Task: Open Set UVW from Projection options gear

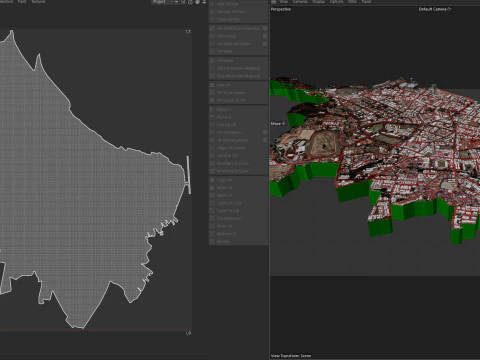Action: pos(265,28)
